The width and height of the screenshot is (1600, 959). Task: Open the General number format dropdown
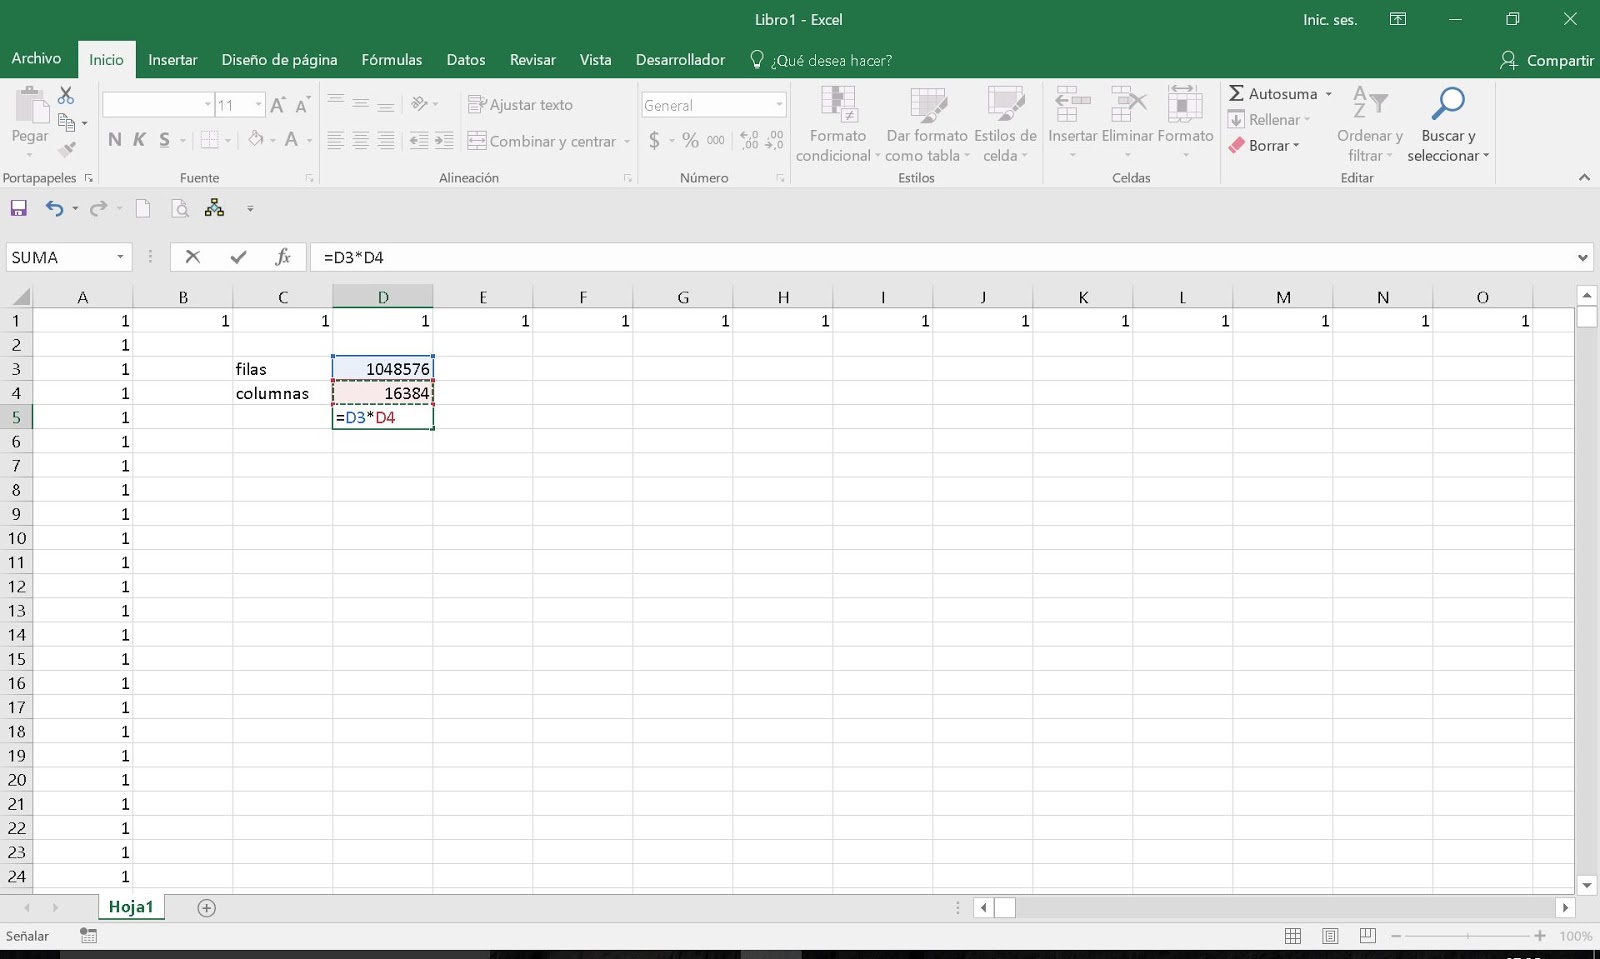coord(778,104)
